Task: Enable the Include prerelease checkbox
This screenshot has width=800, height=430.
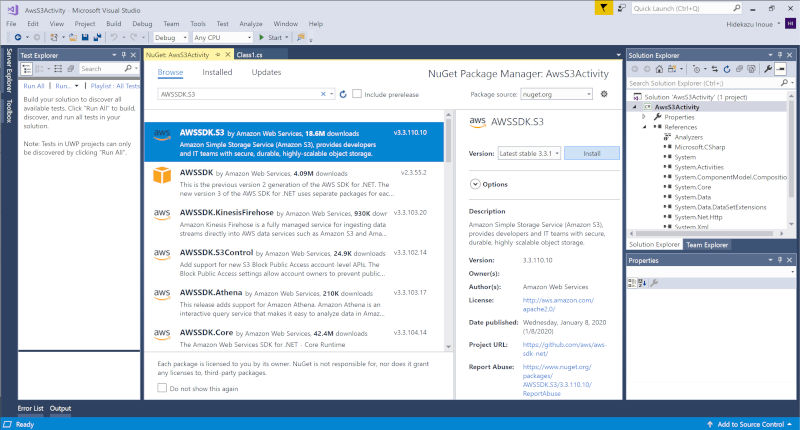Action: tap(358, 94)
